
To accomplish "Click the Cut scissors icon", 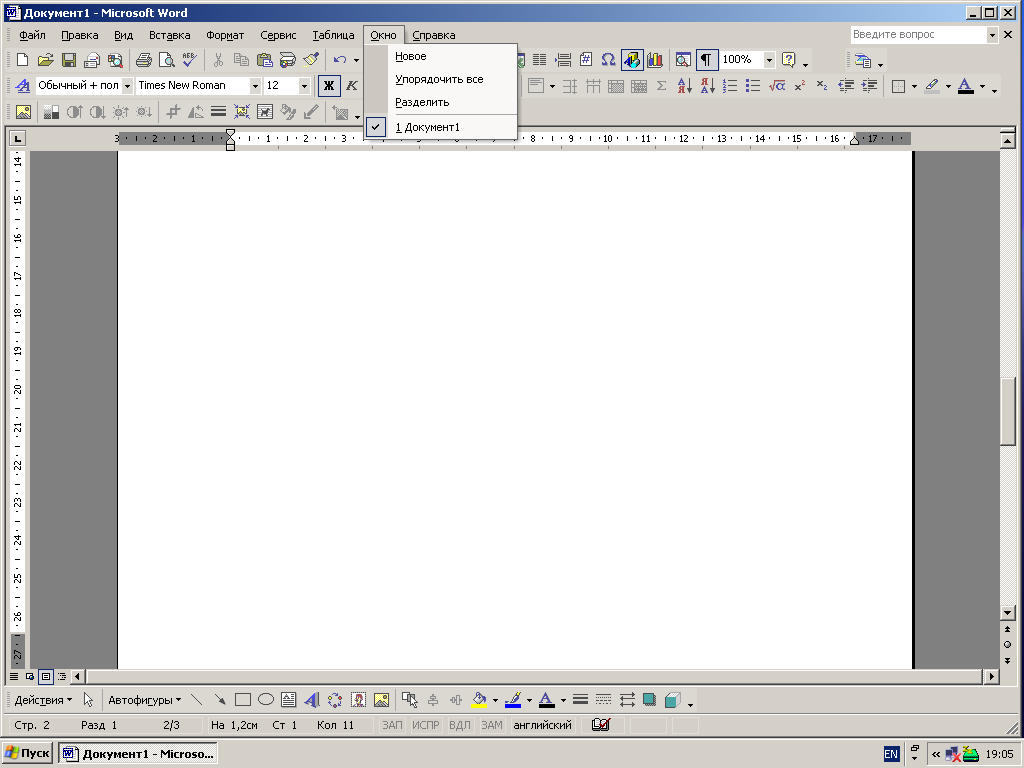I will [x=218, y=60].
